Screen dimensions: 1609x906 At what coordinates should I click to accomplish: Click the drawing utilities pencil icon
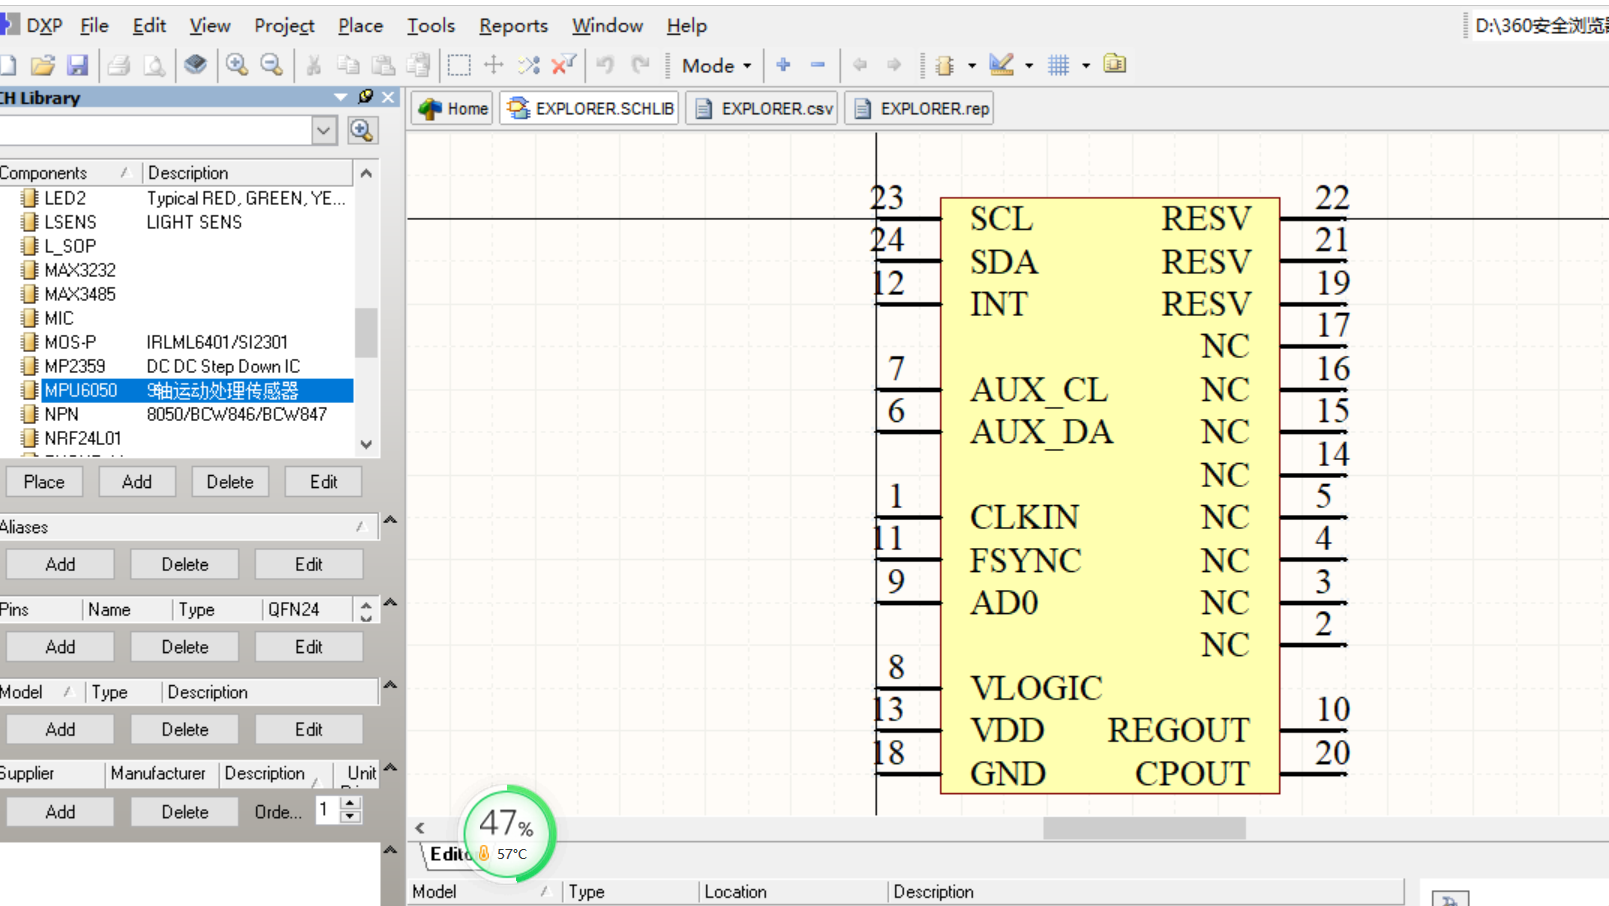1001,65
